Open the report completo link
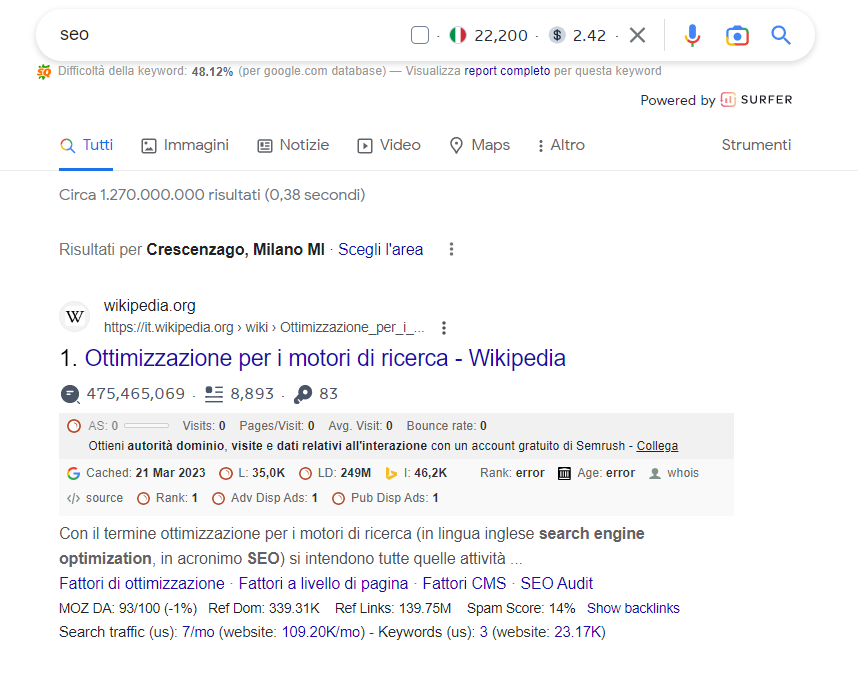Viewport: 858px width, 692px height. pyautogui.click(x=507, y=71)
